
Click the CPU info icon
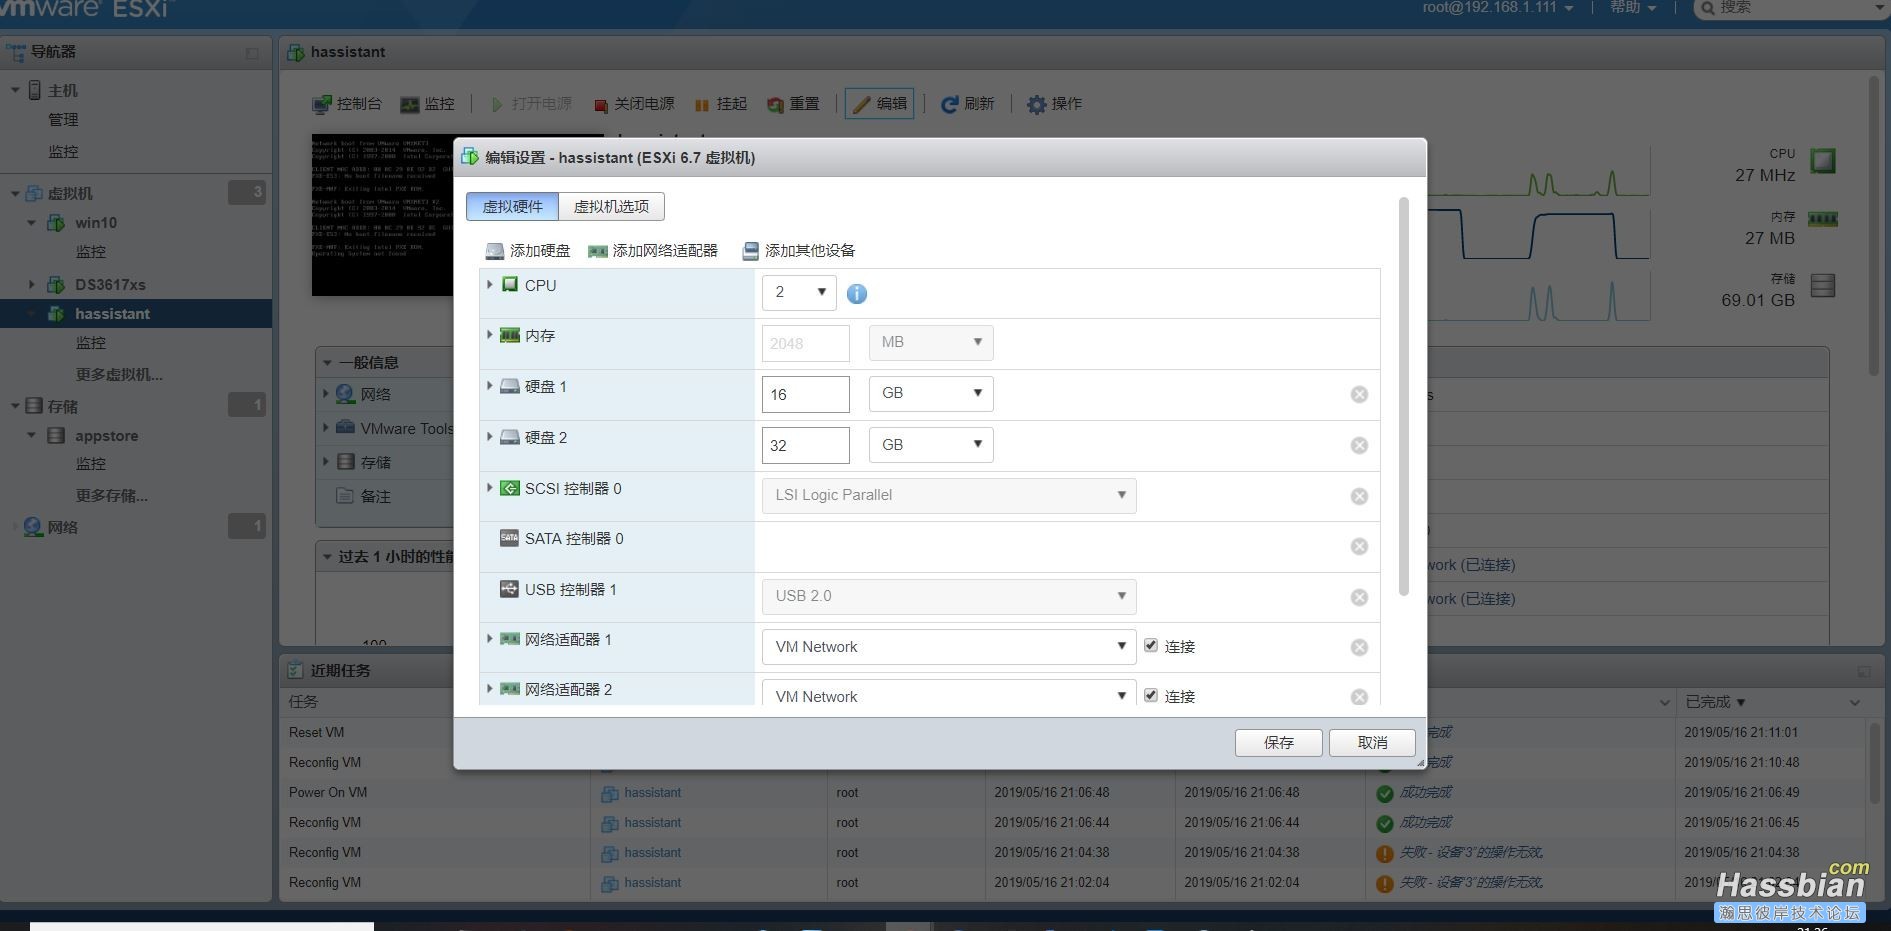click(857, 294)
